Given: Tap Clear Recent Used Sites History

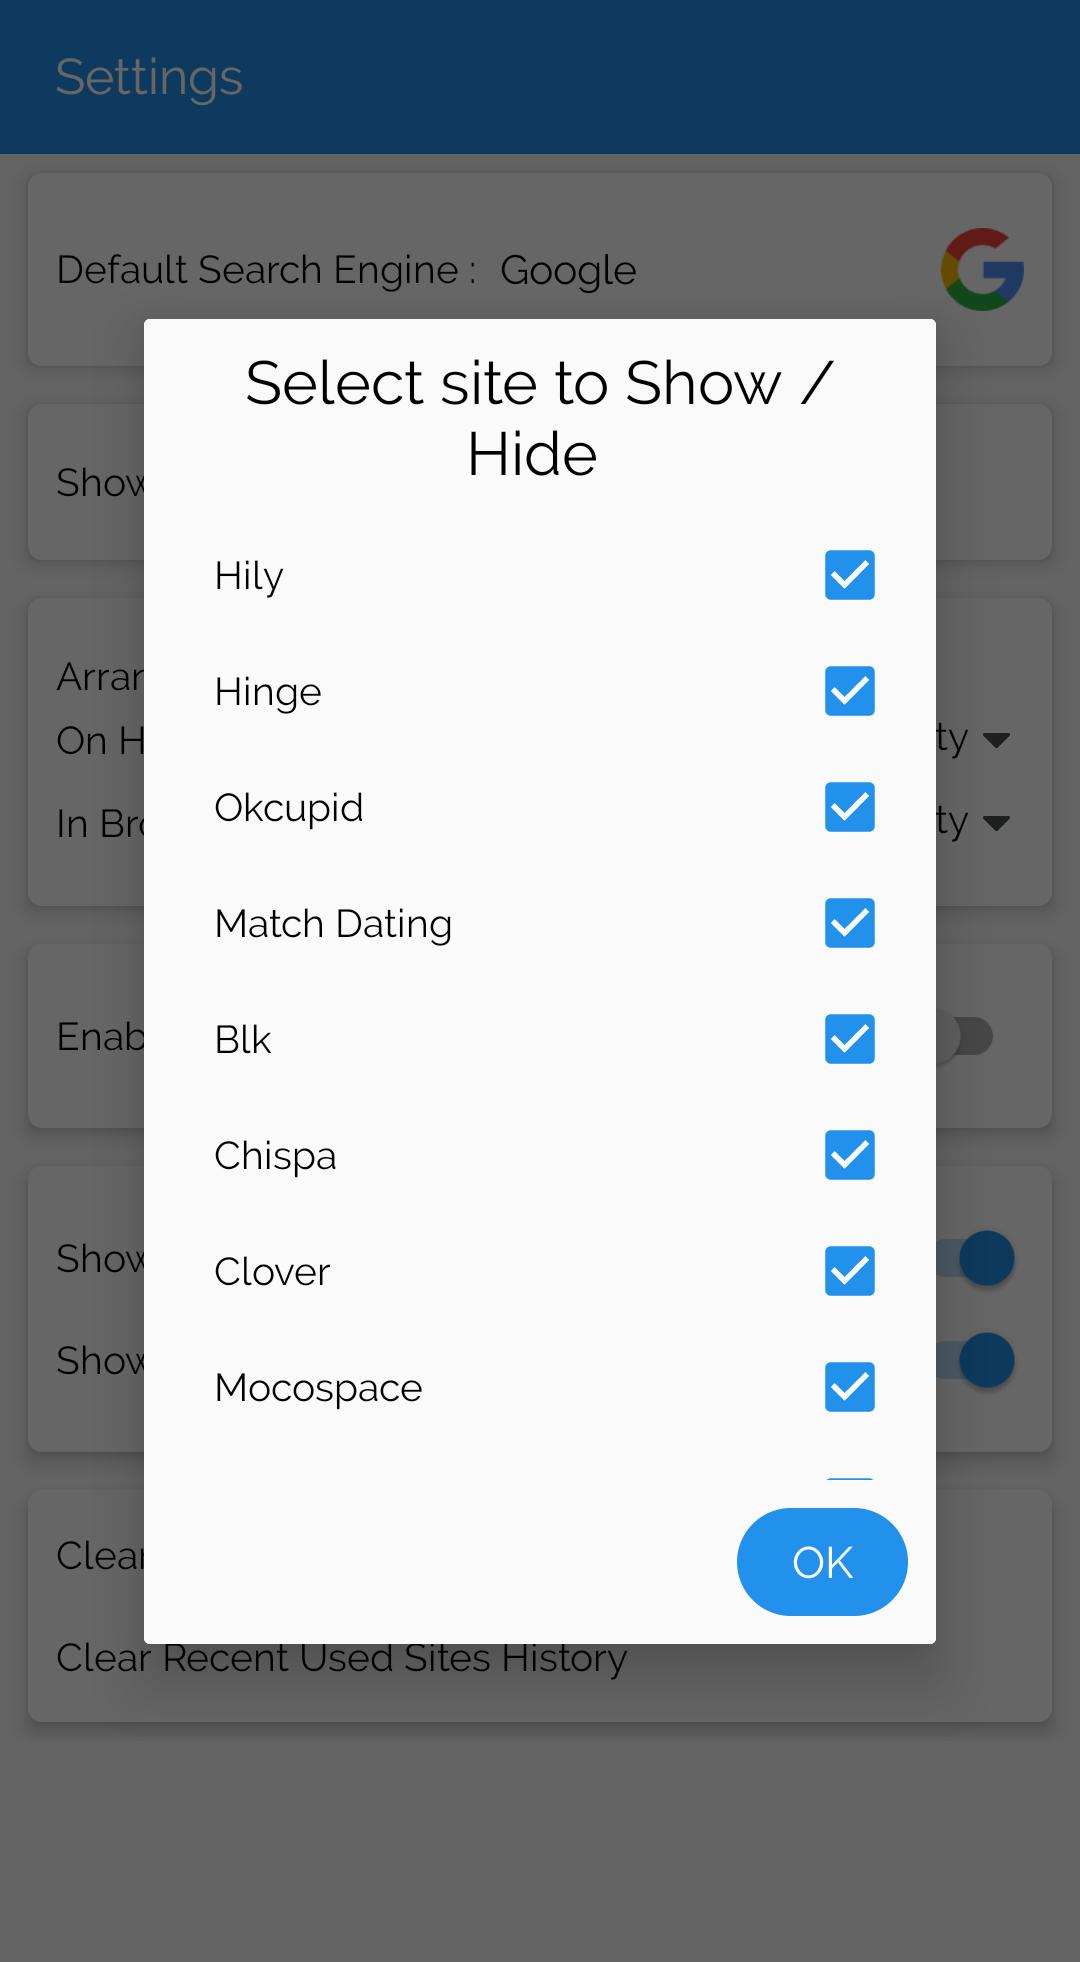Looking at the screenshot, I should click(342, 1658).
